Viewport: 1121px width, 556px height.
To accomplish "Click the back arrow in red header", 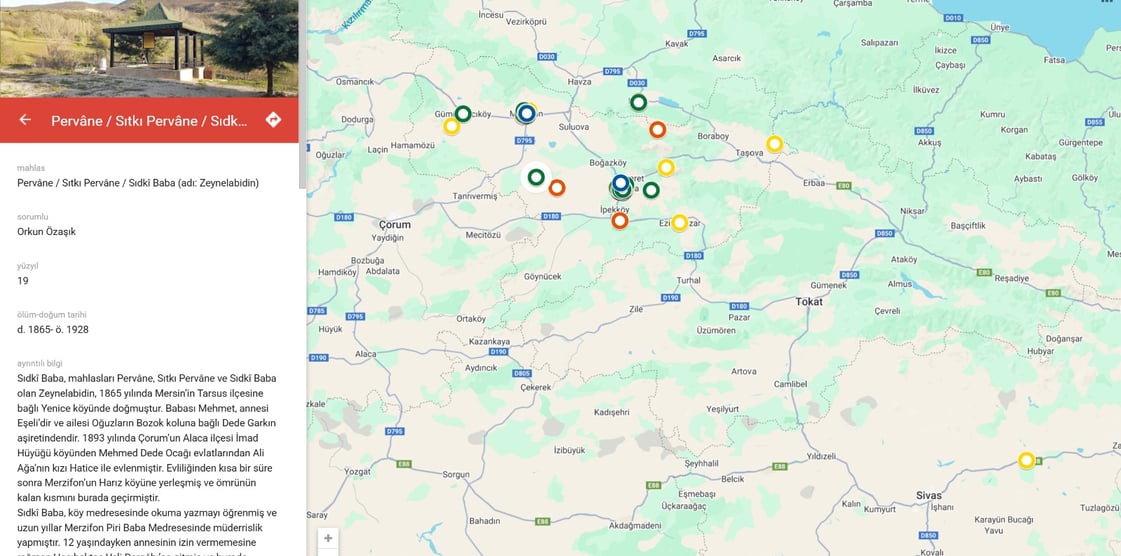I will (x=25, y=119).
